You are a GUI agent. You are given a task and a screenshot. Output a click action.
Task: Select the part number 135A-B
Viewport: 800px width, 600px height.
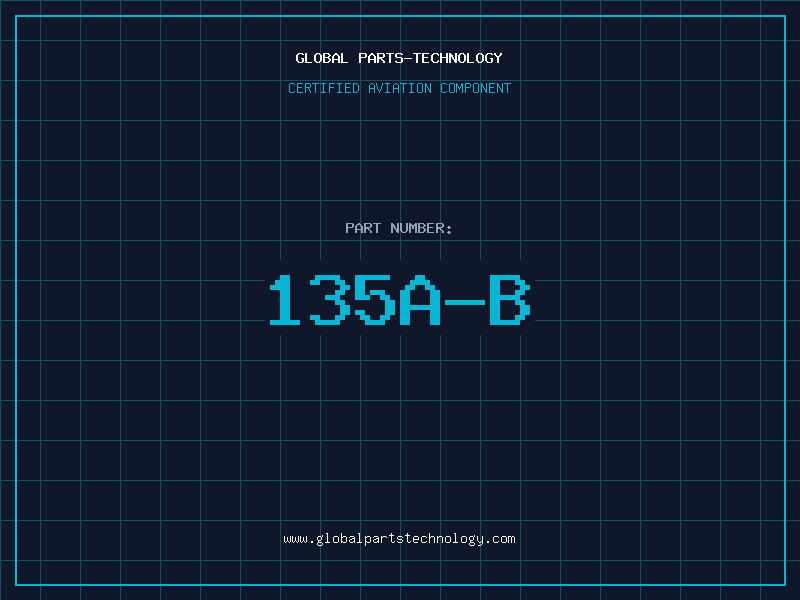(400, 300)
